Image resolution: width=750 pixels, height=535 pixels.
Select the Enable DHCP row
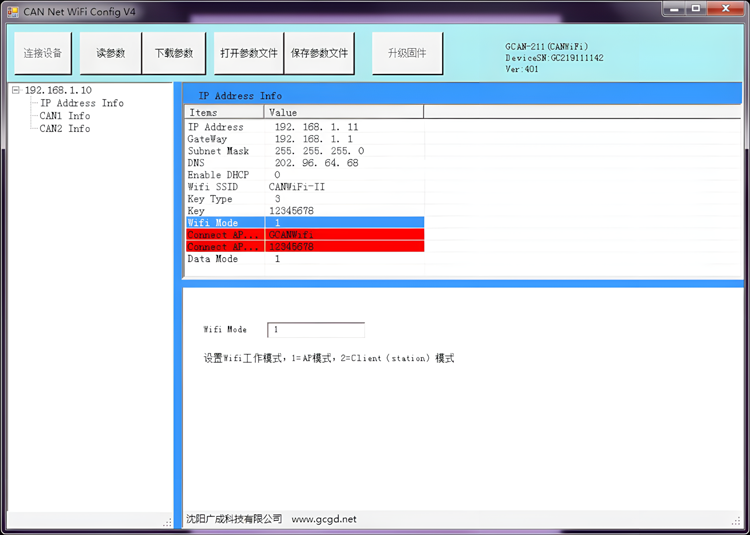tap(218, 175)
